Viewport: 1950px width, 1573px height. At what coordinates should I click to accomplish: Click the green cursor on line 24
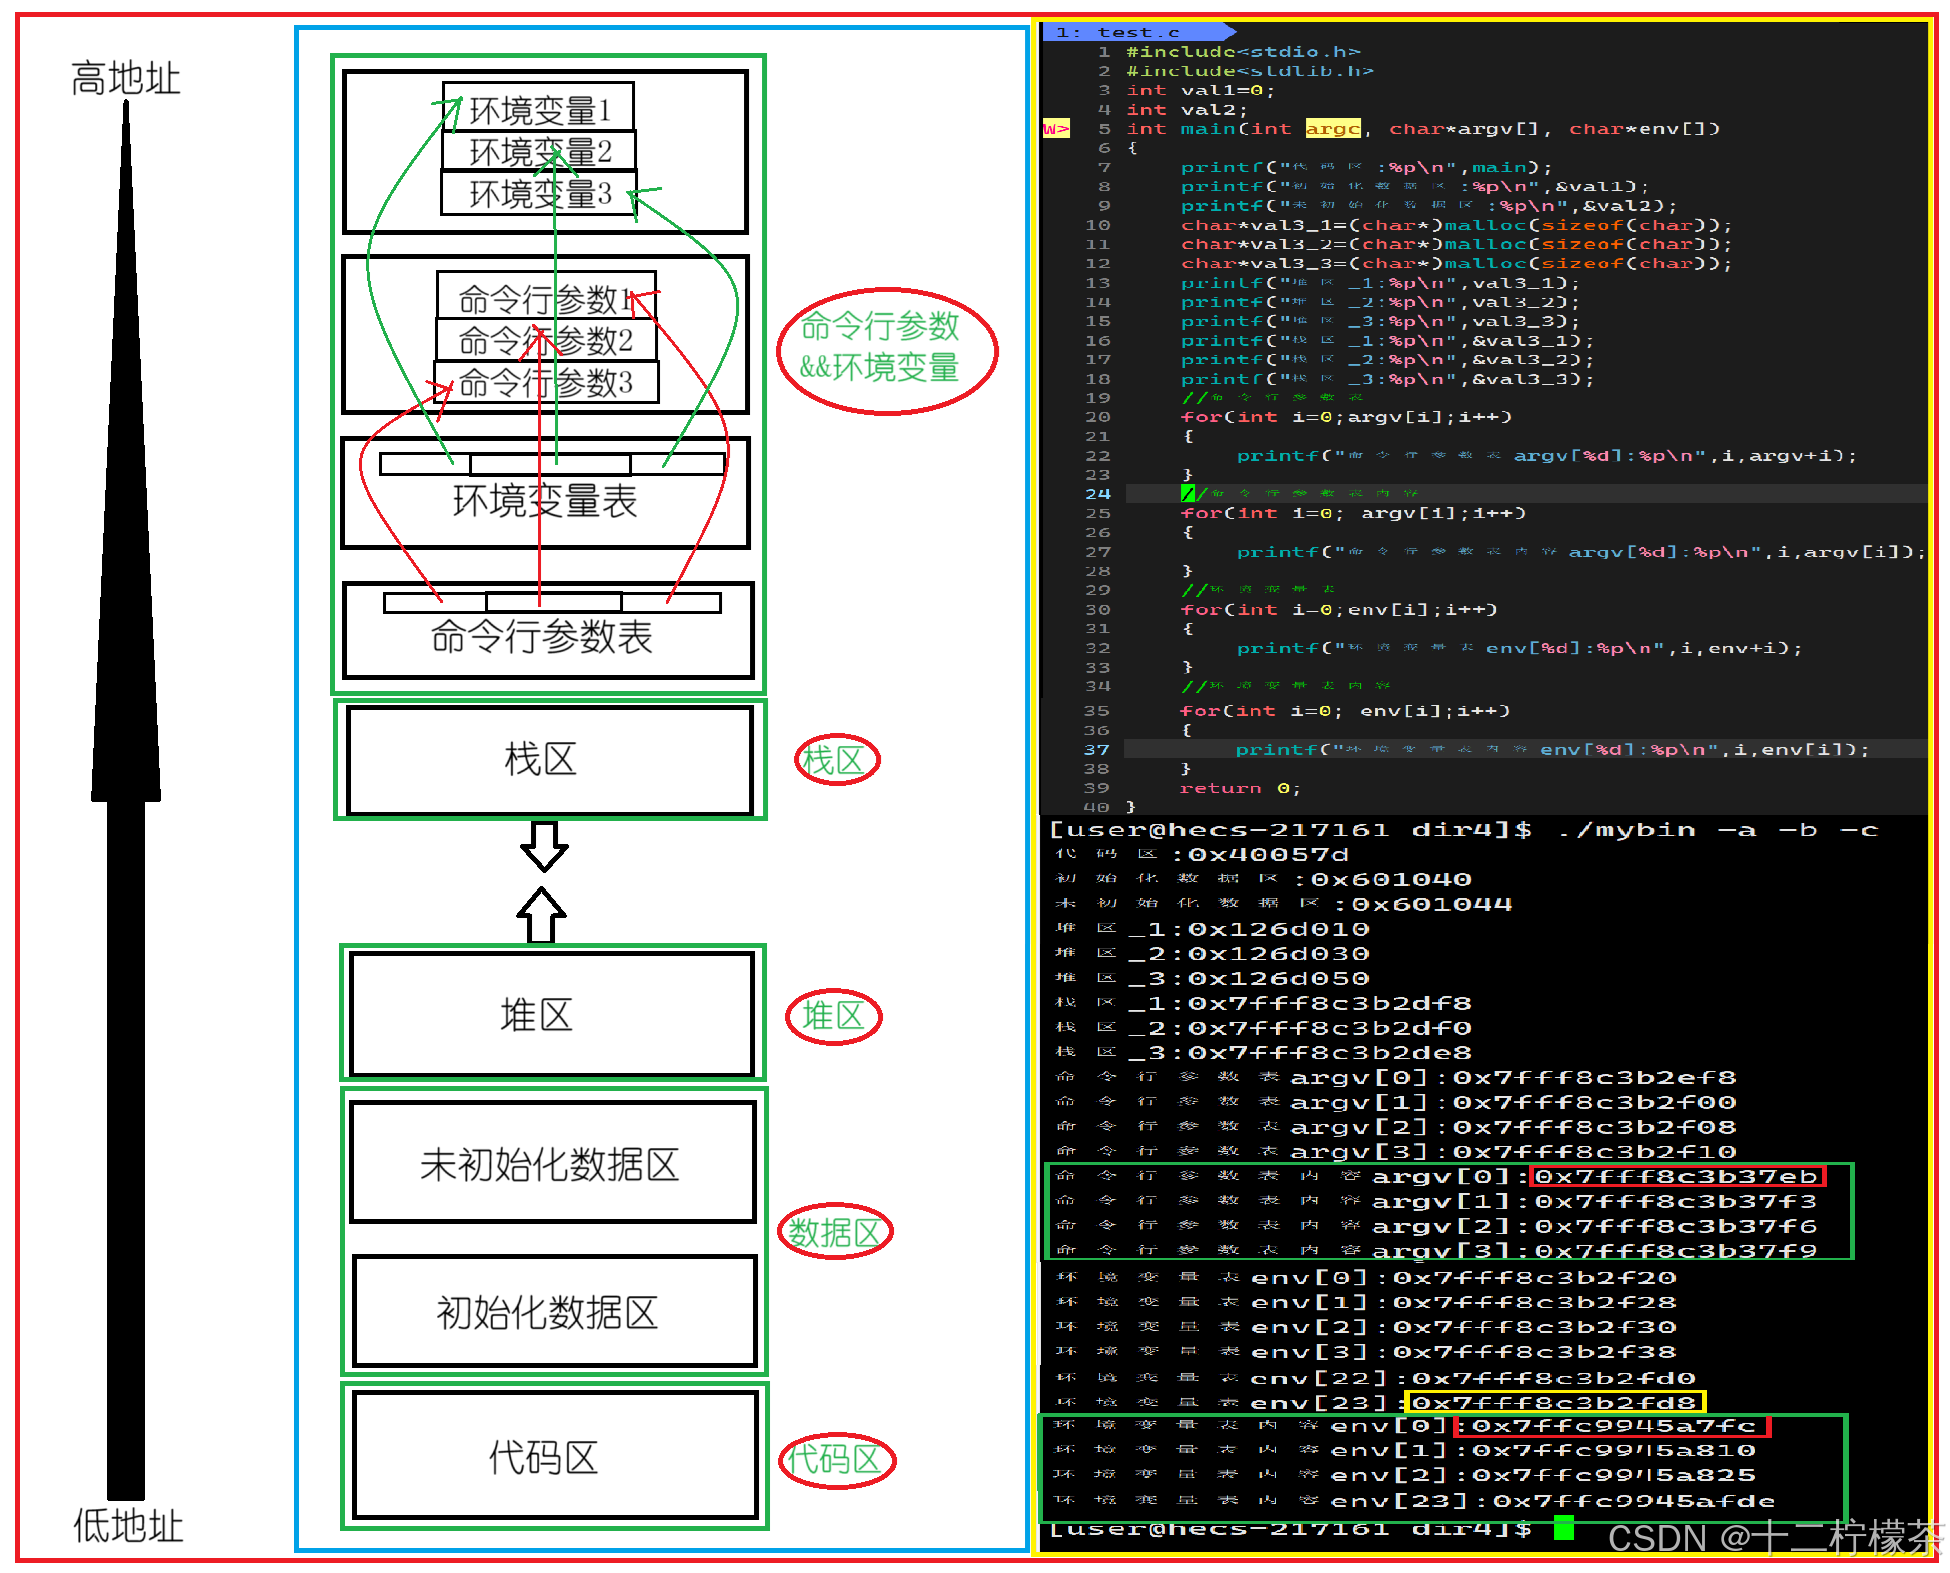coord(1188,493)
